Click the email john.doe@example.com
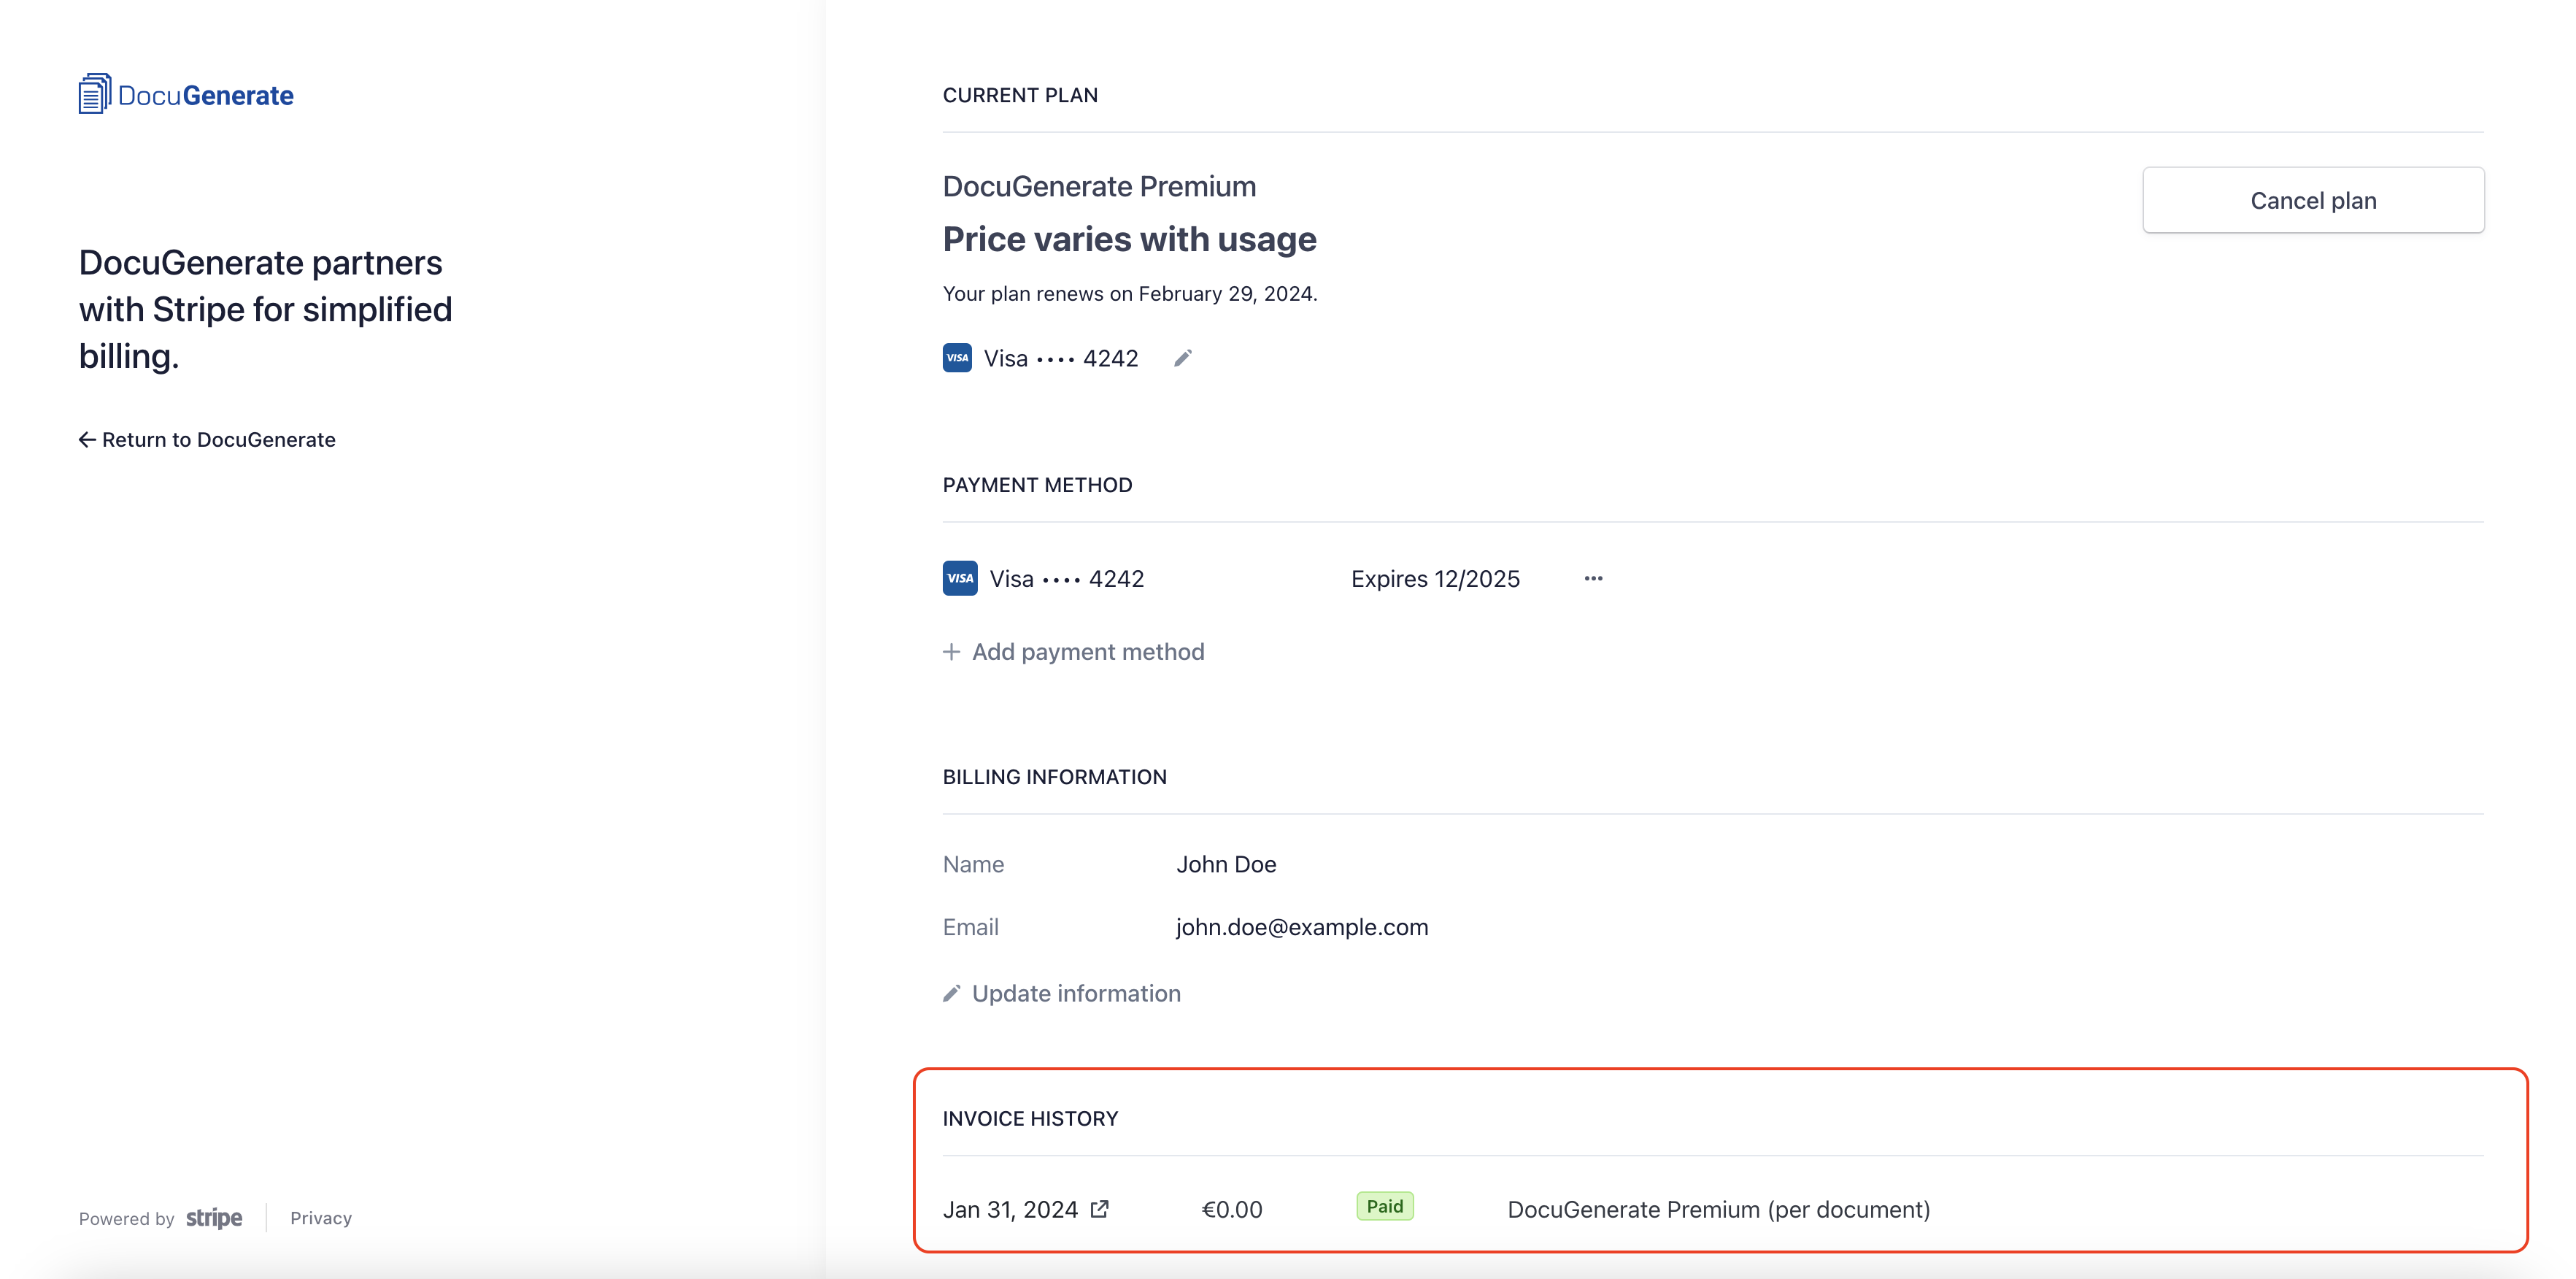The height and width of the screenshot is (1279, 2576). [1301, 927]
